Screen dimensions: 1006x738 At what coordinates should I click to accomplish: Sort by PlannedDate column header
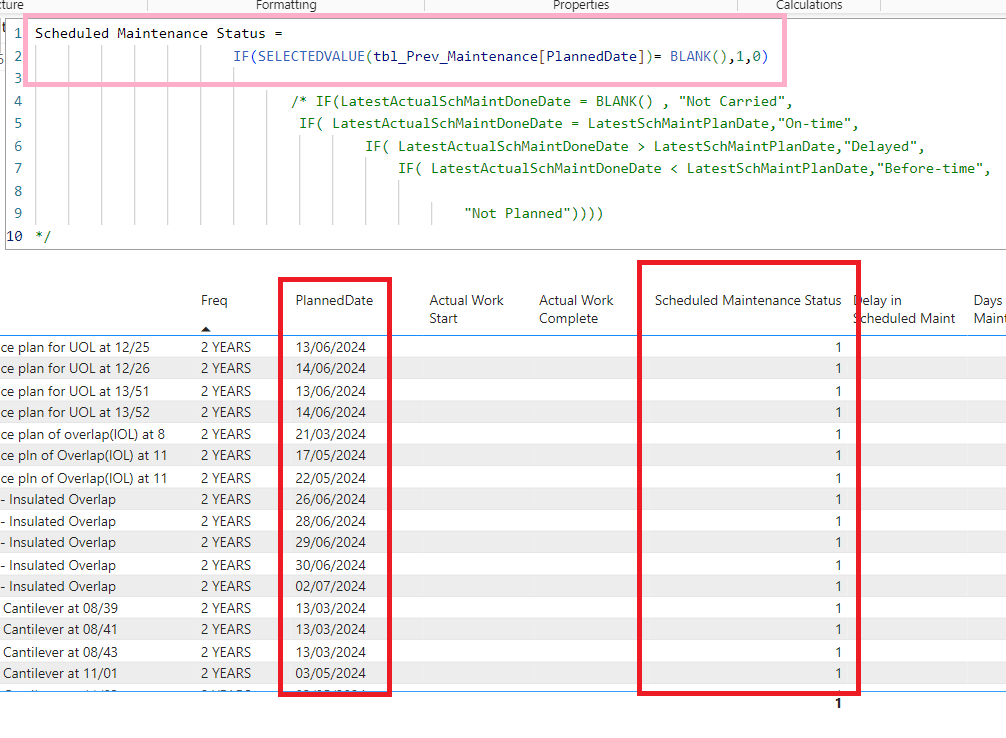coord(334,300)
